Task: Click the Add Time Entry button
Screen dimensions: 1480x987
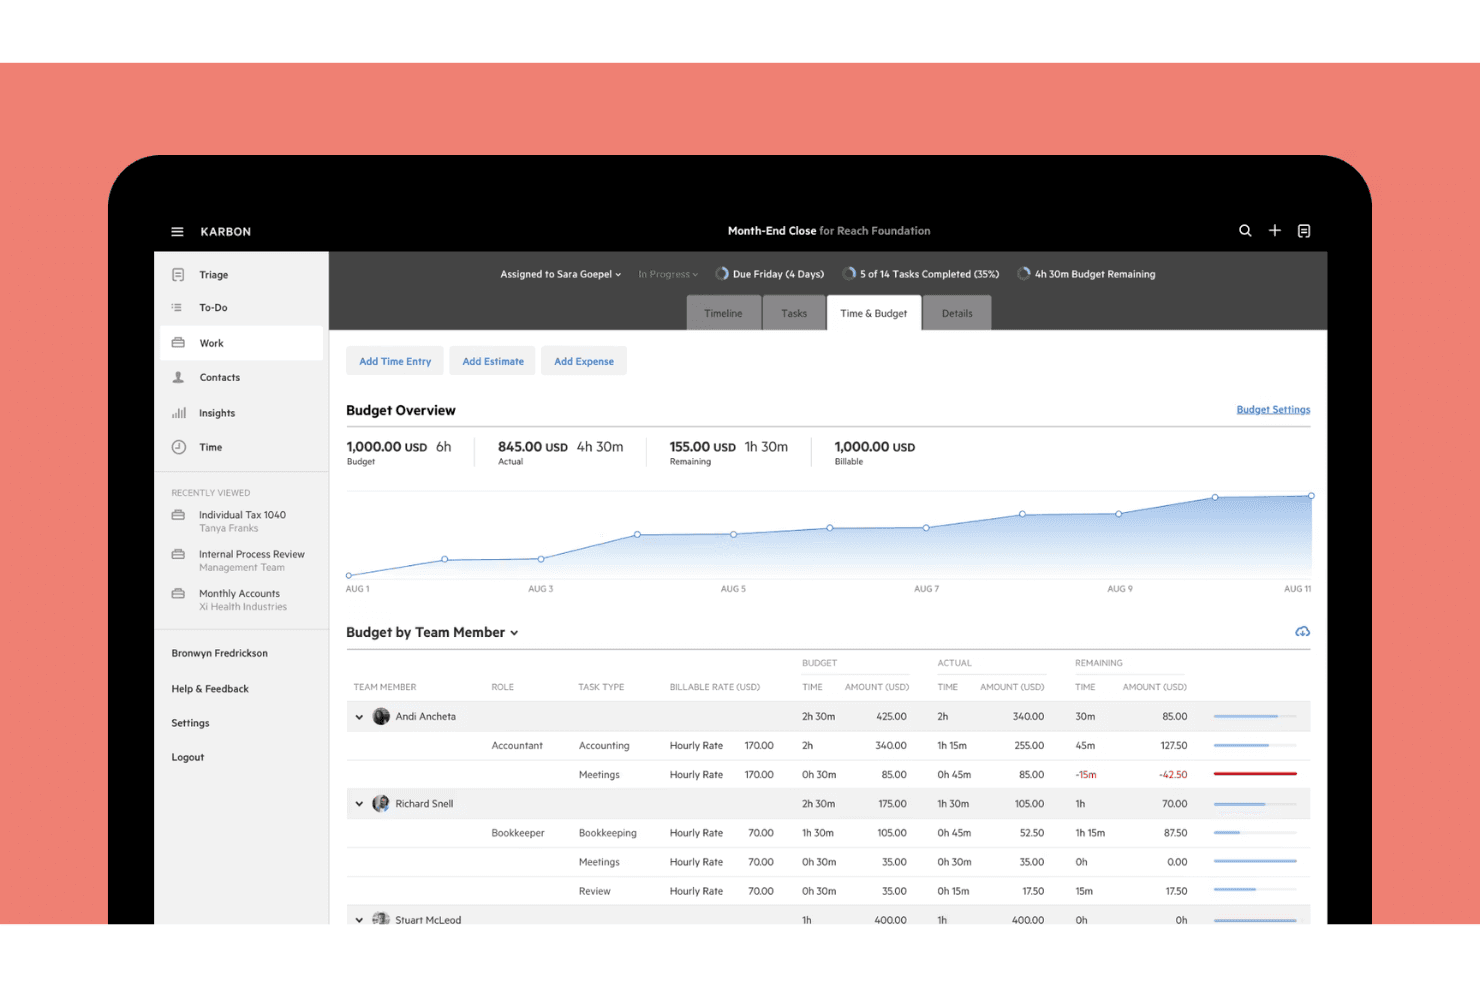Action: (x=395, y=361)
